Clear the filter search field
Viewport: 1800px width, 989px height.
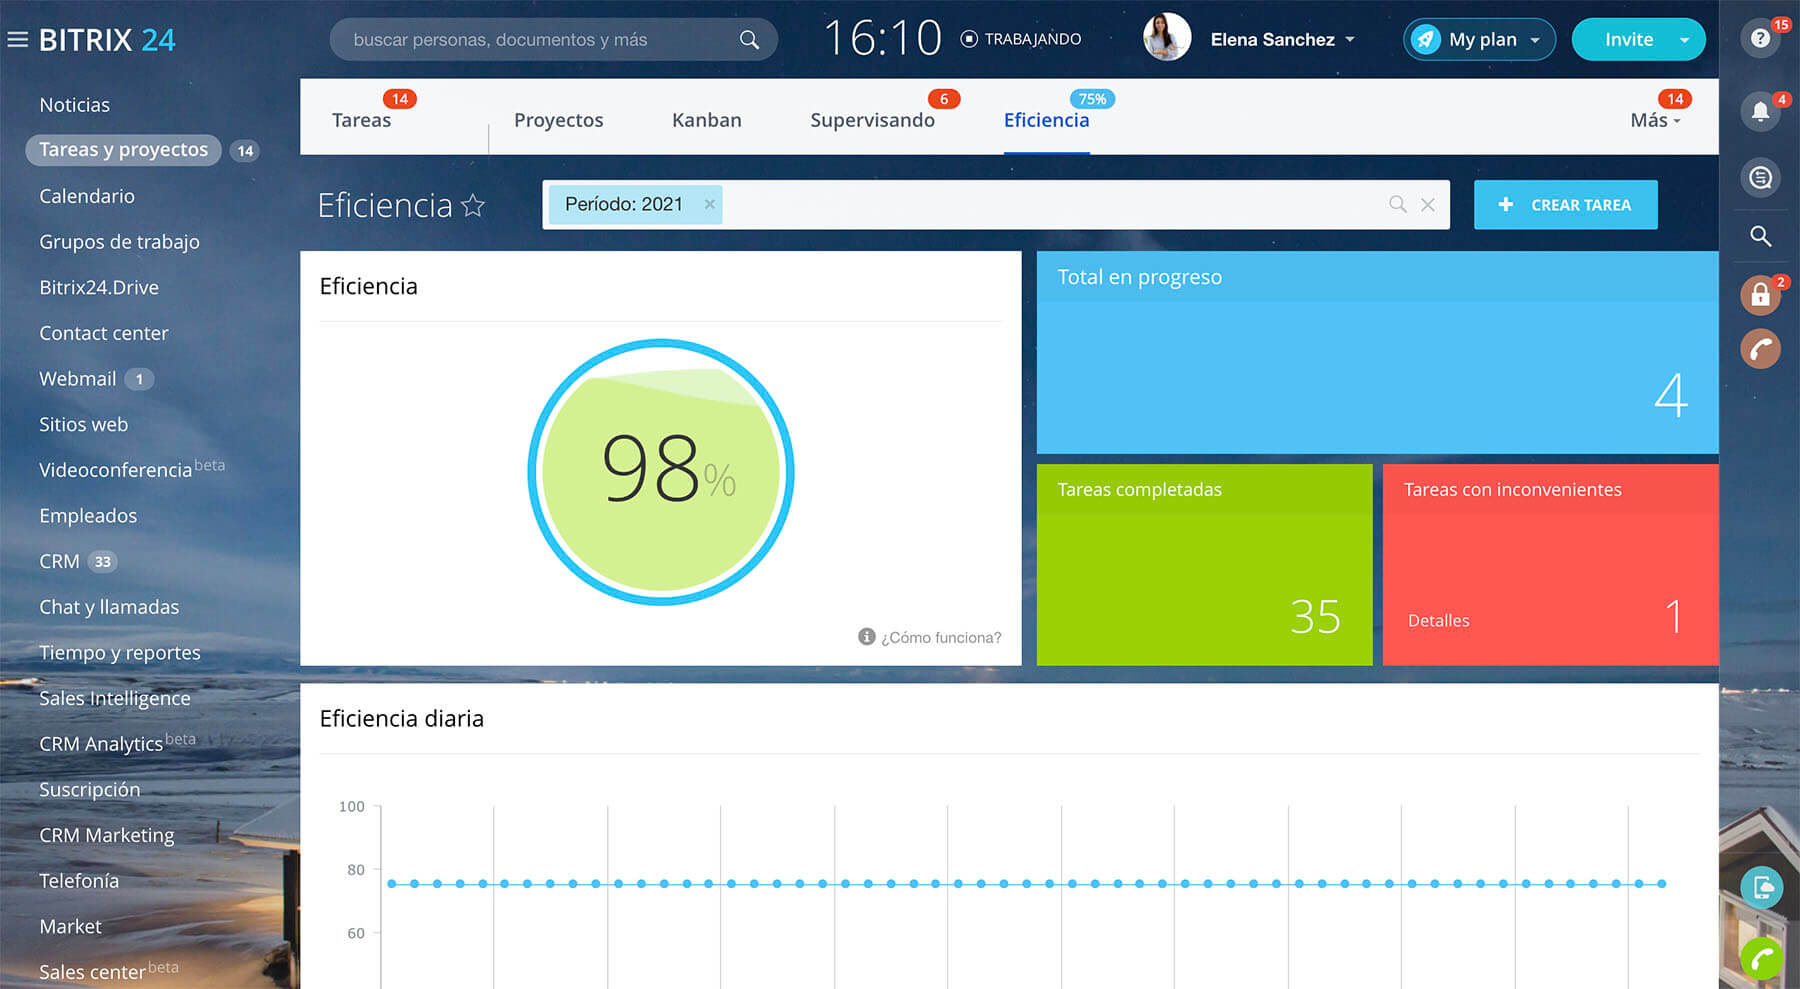tap(1428, 205)
